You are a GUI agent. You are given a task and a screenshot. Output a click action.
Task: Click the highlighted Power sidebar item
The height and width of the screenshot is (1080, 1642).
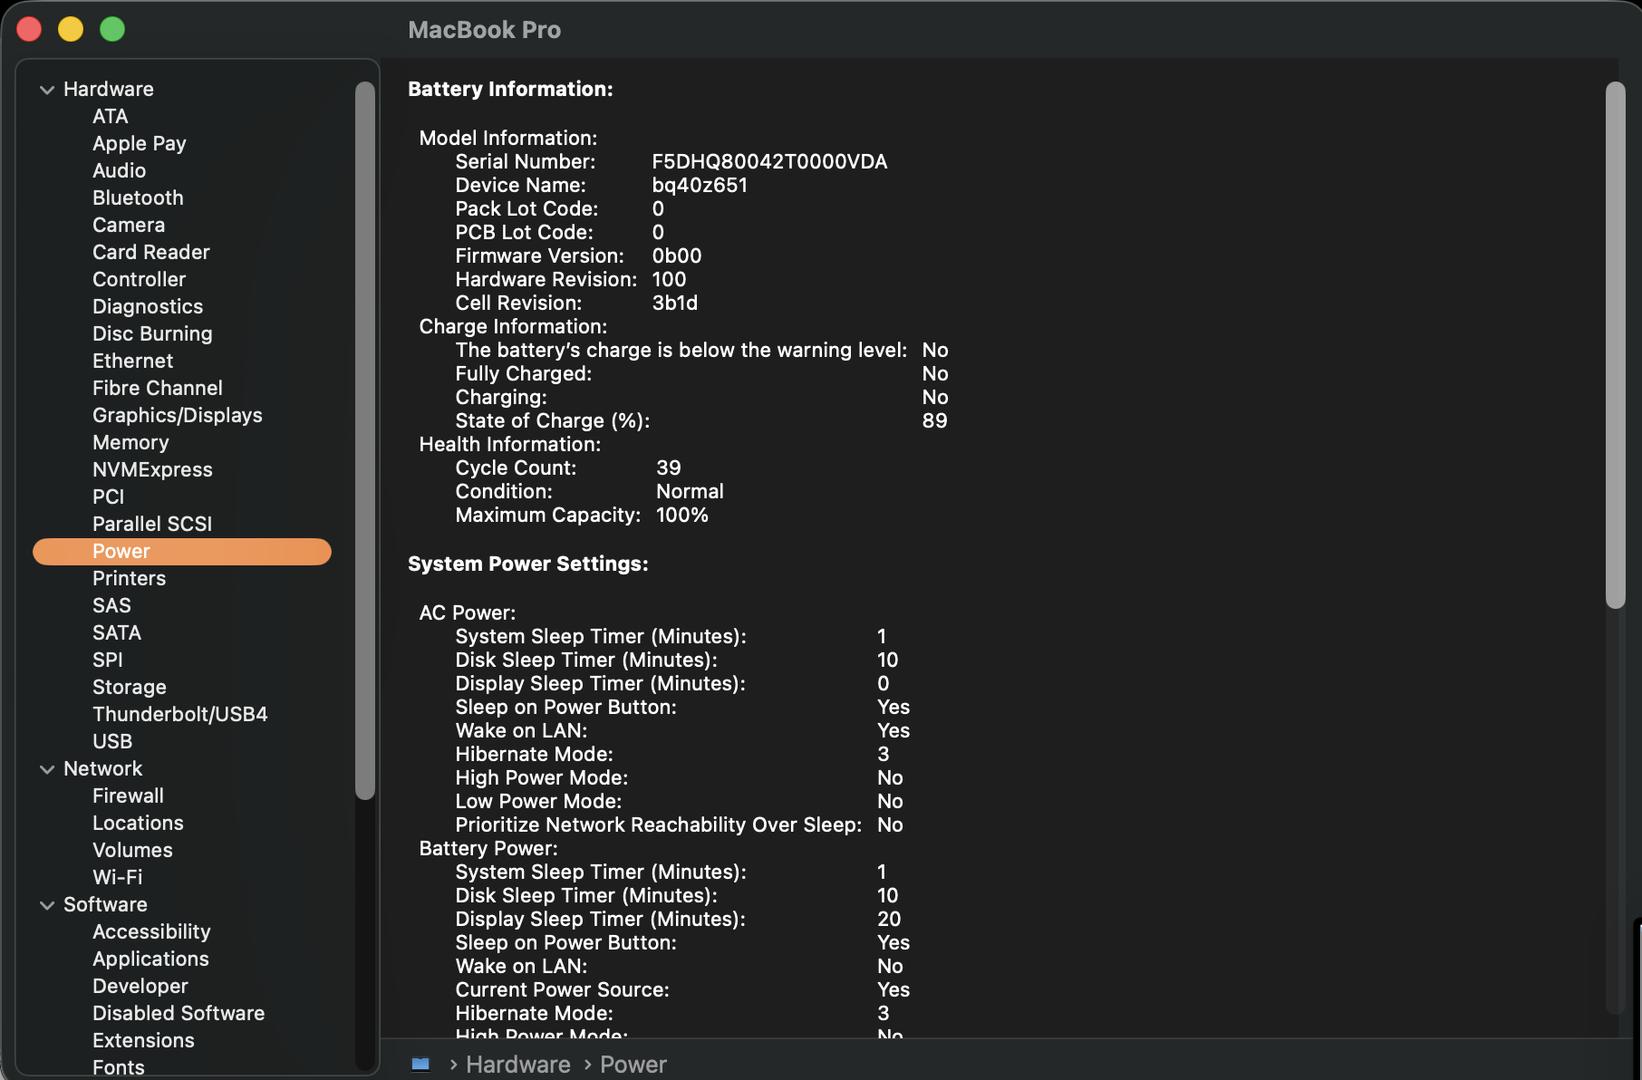[182, 551]
